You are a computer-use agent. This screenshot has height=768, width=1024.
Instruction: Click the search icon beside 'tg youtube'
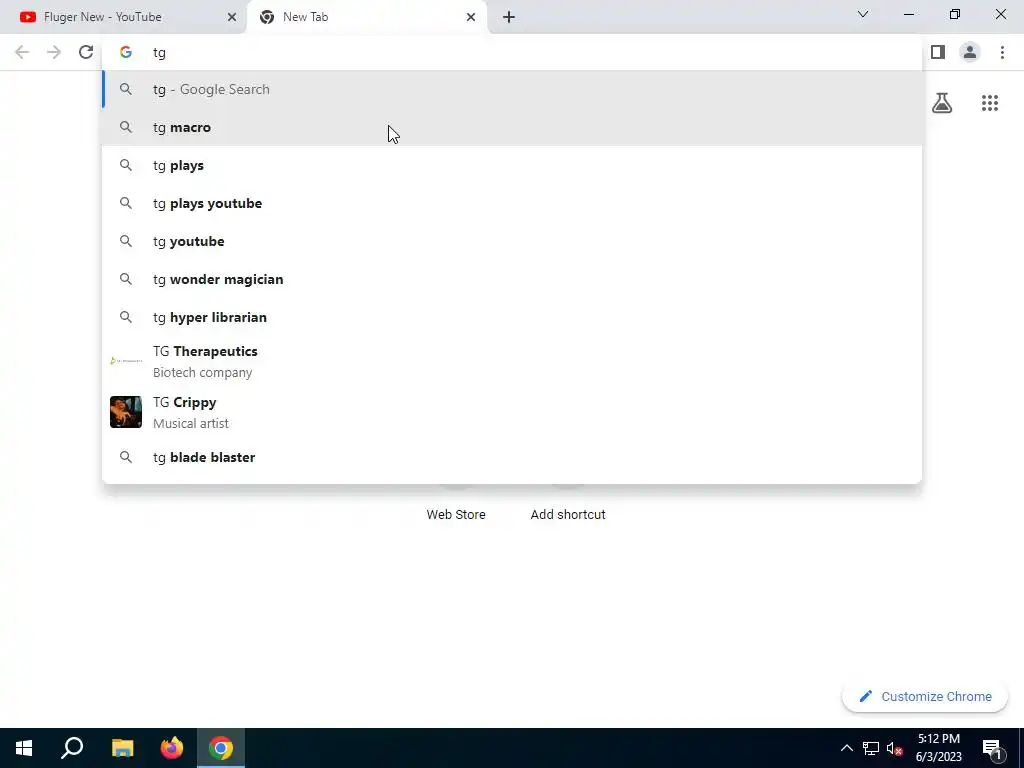click(126, 241)
